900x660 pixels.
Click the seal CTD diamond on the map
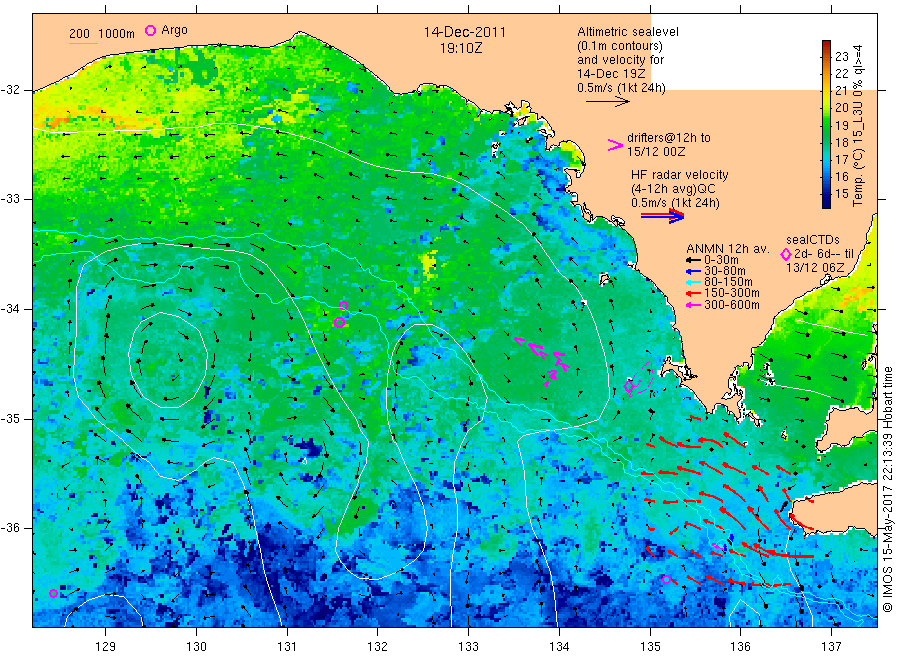[x=629, y=386]
